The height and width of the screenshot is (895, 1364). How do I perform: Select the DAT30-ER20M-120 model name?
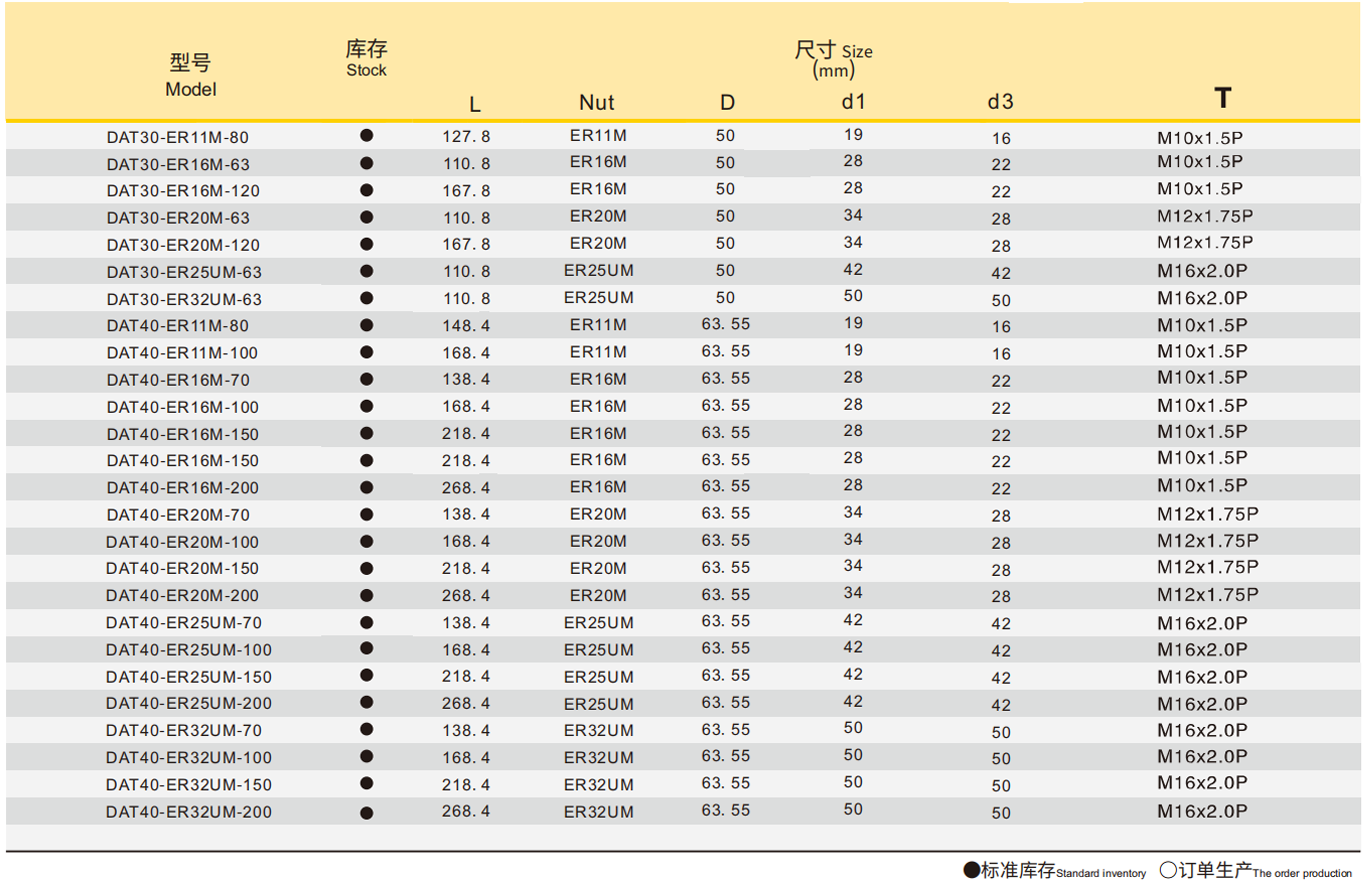[x=178, y=244]
